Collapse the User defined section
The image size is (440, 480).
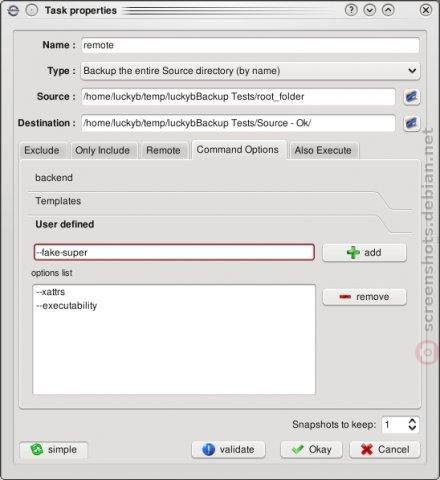pyautogui.click(x=65, y=224)
